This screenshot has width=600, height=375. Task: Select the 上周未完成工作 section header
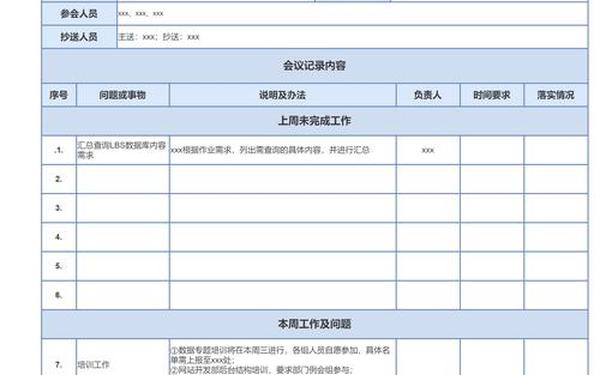pos(315,121)
